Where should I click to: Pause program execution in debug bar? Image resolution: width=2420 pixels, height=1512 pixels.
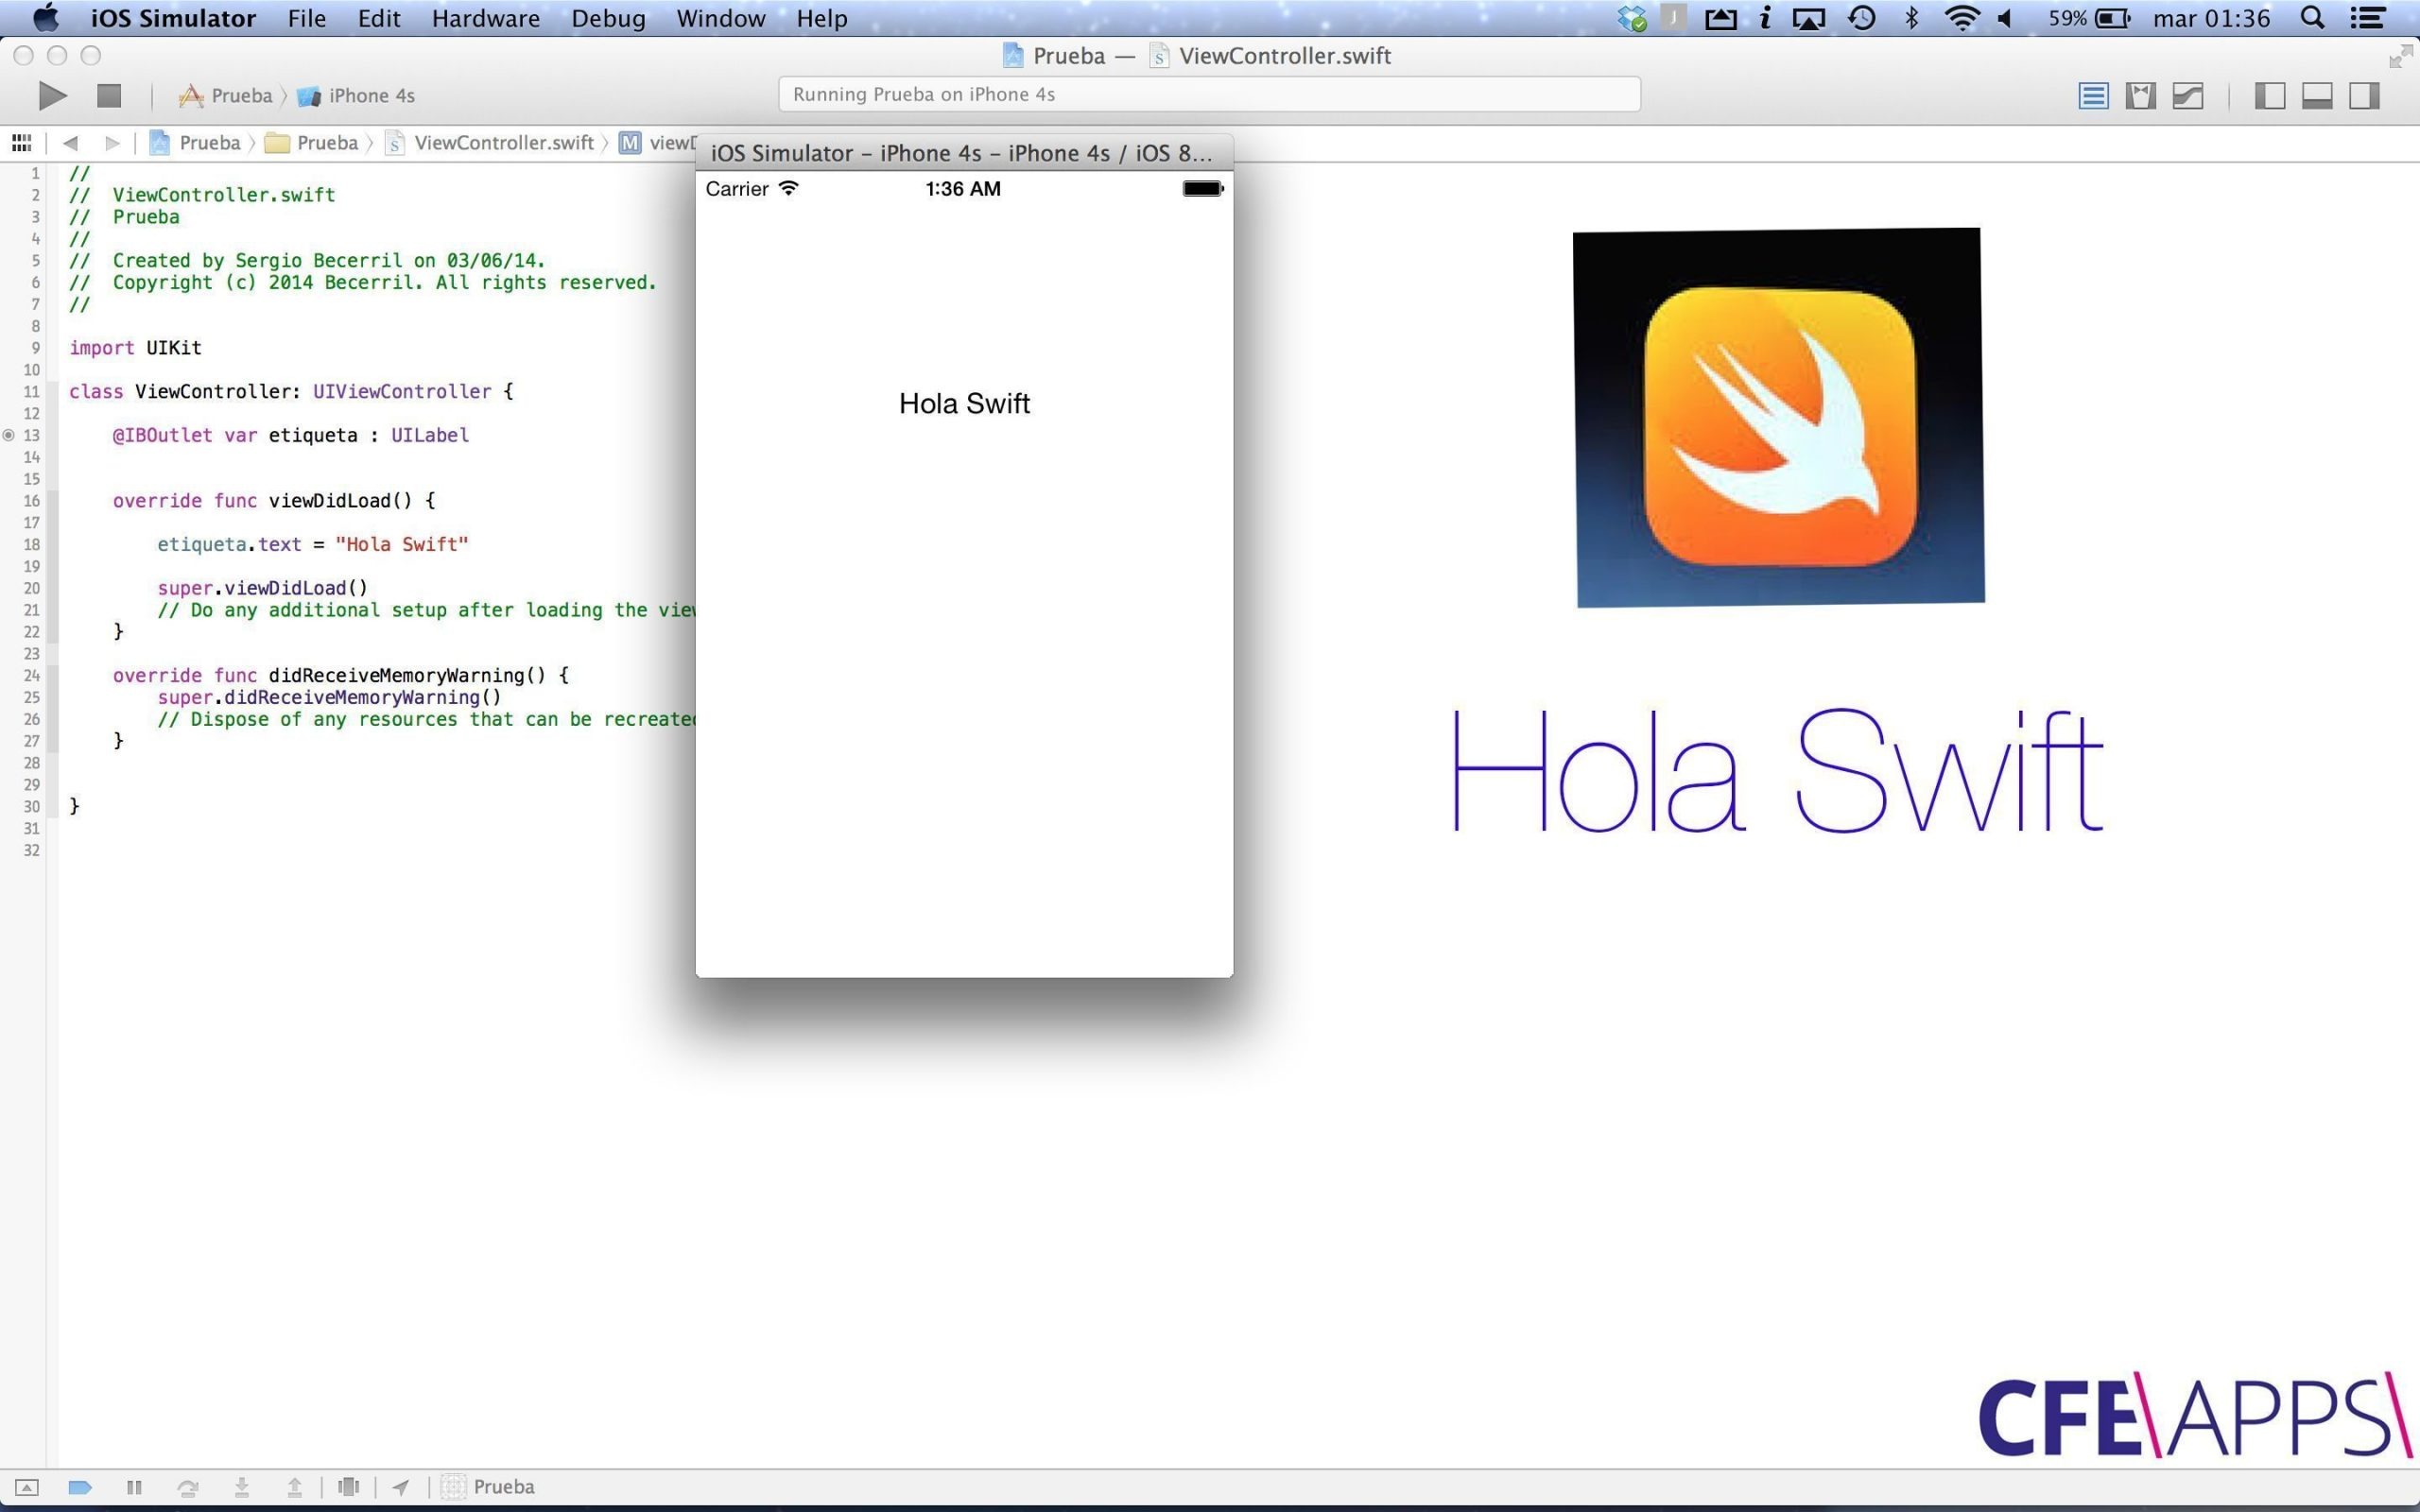(x=134, y=1487)
